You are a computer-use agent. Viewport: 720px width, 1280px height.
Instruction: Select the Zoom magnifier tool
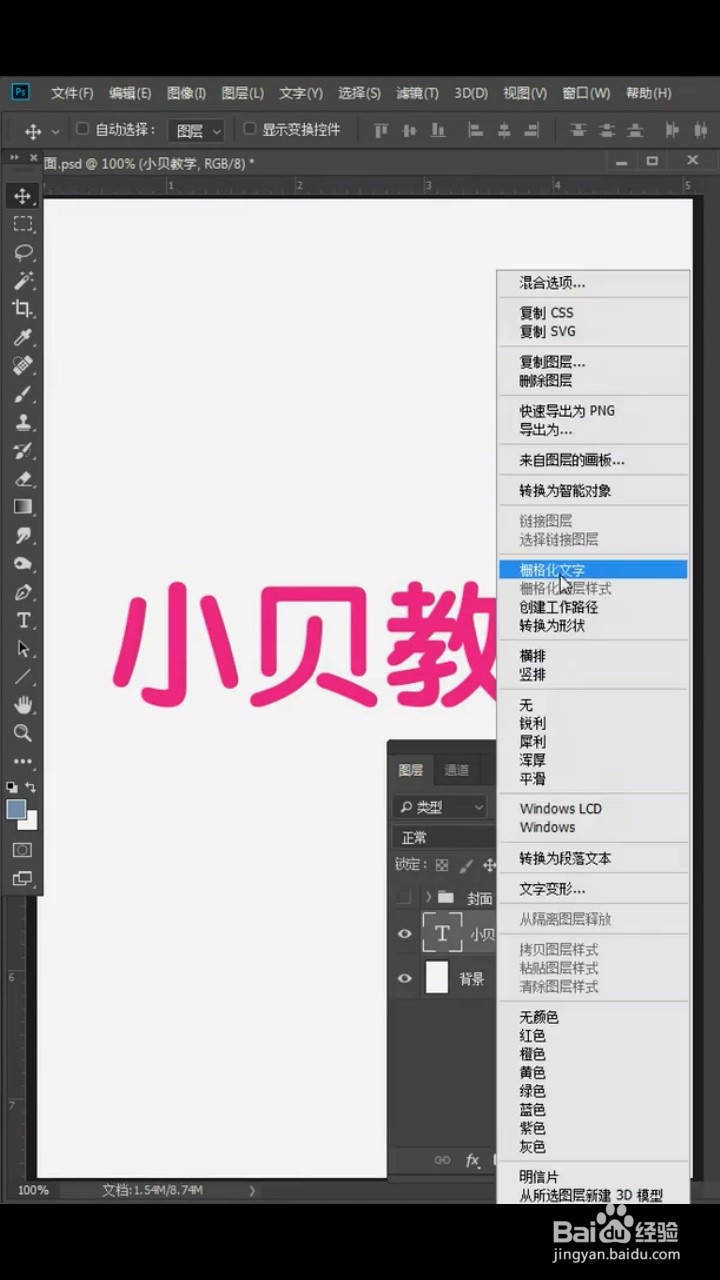pyautogui.click(x=23, y=733)
